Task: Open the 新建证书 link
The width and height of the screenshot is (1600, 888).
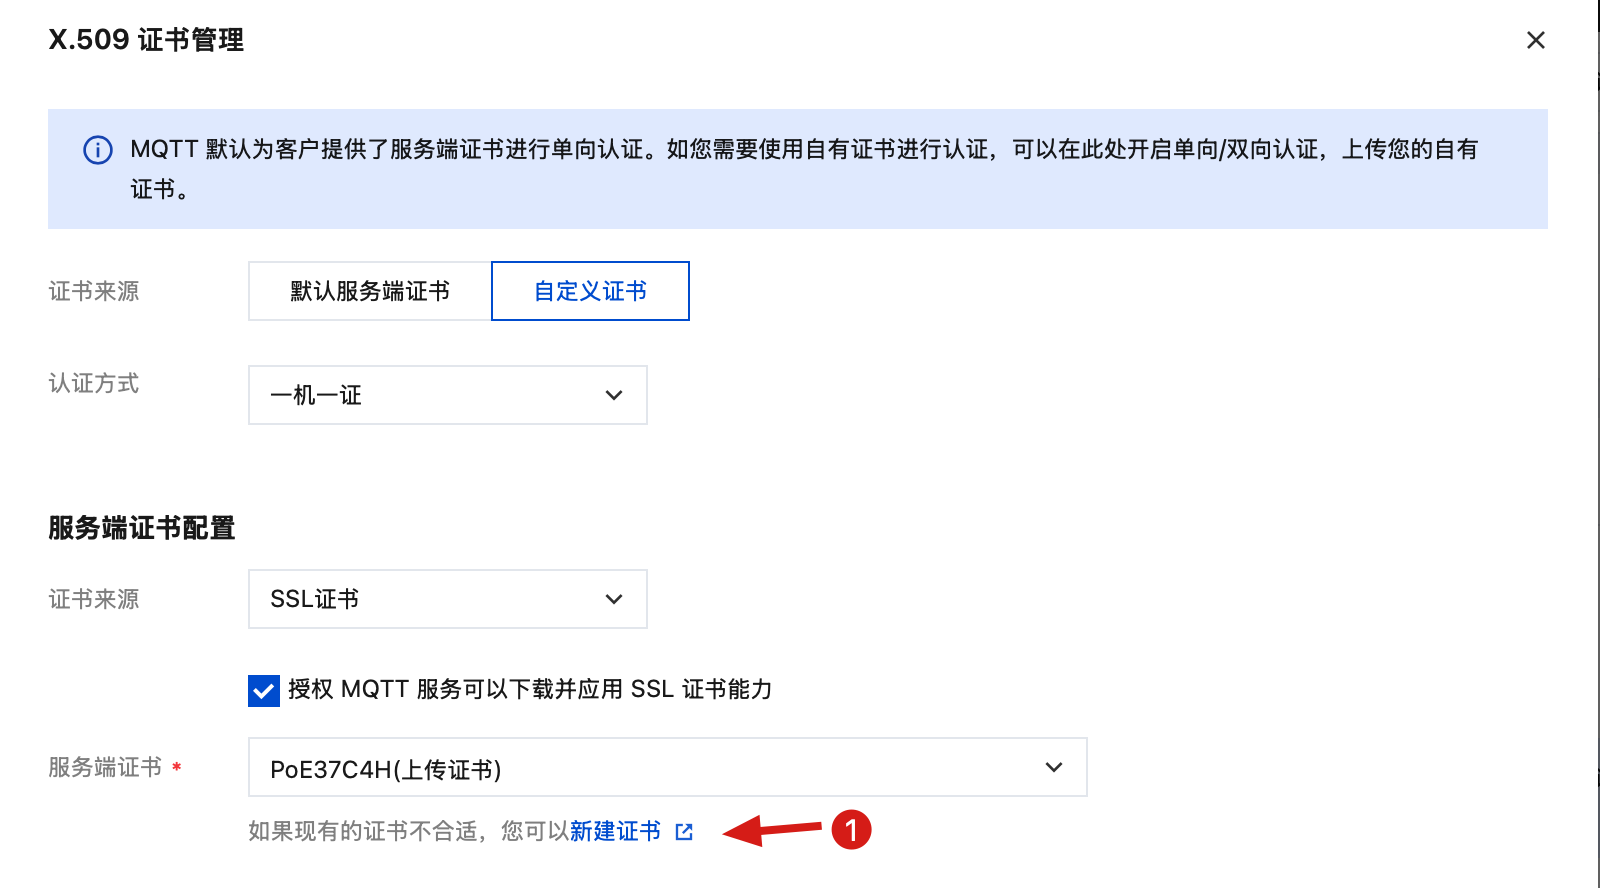Action: point(615,831)
